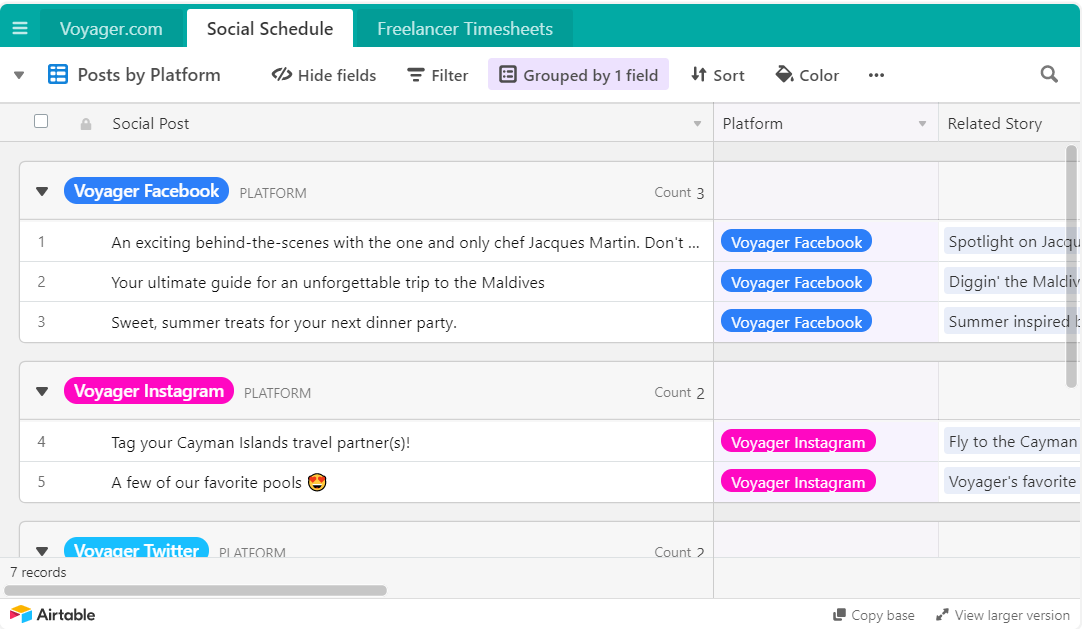The height and width of the screenshot is (629, 1083).
Task: Open the more options ellipsis icon
Action: [876, 75]
